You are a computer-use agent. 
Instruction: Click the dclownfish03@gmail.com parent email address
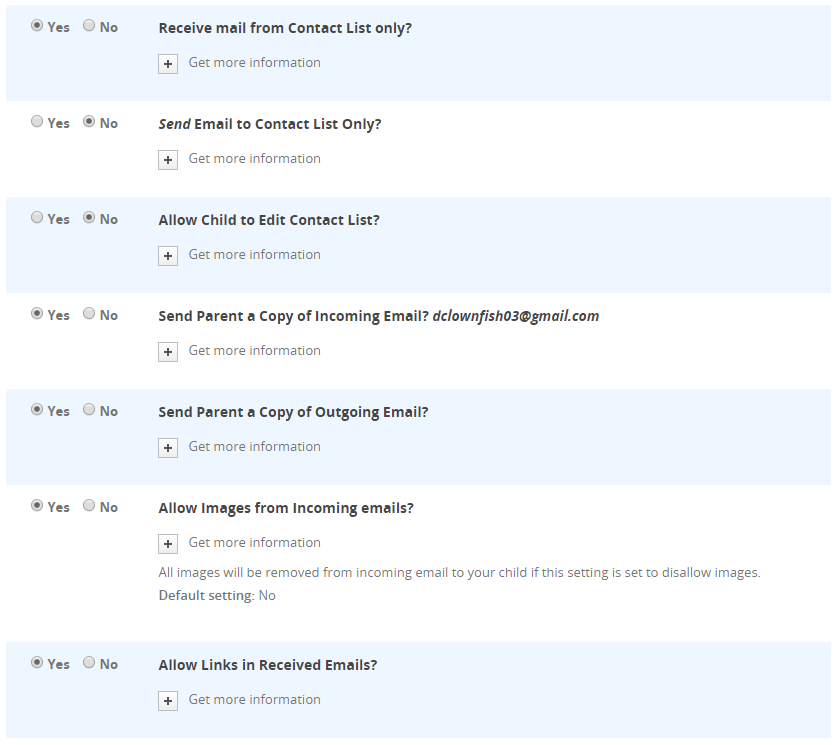point(516,316)
